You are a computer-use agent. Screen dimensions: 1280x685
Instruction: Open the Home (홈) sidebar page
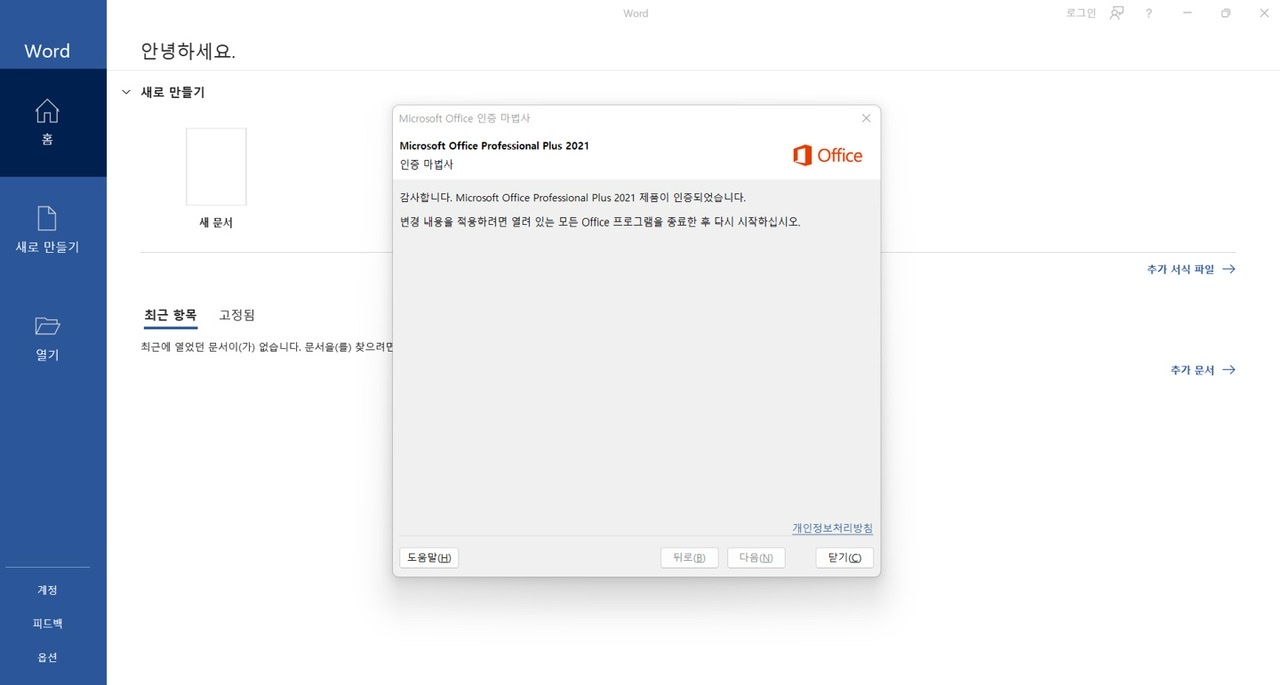[47, 123]
